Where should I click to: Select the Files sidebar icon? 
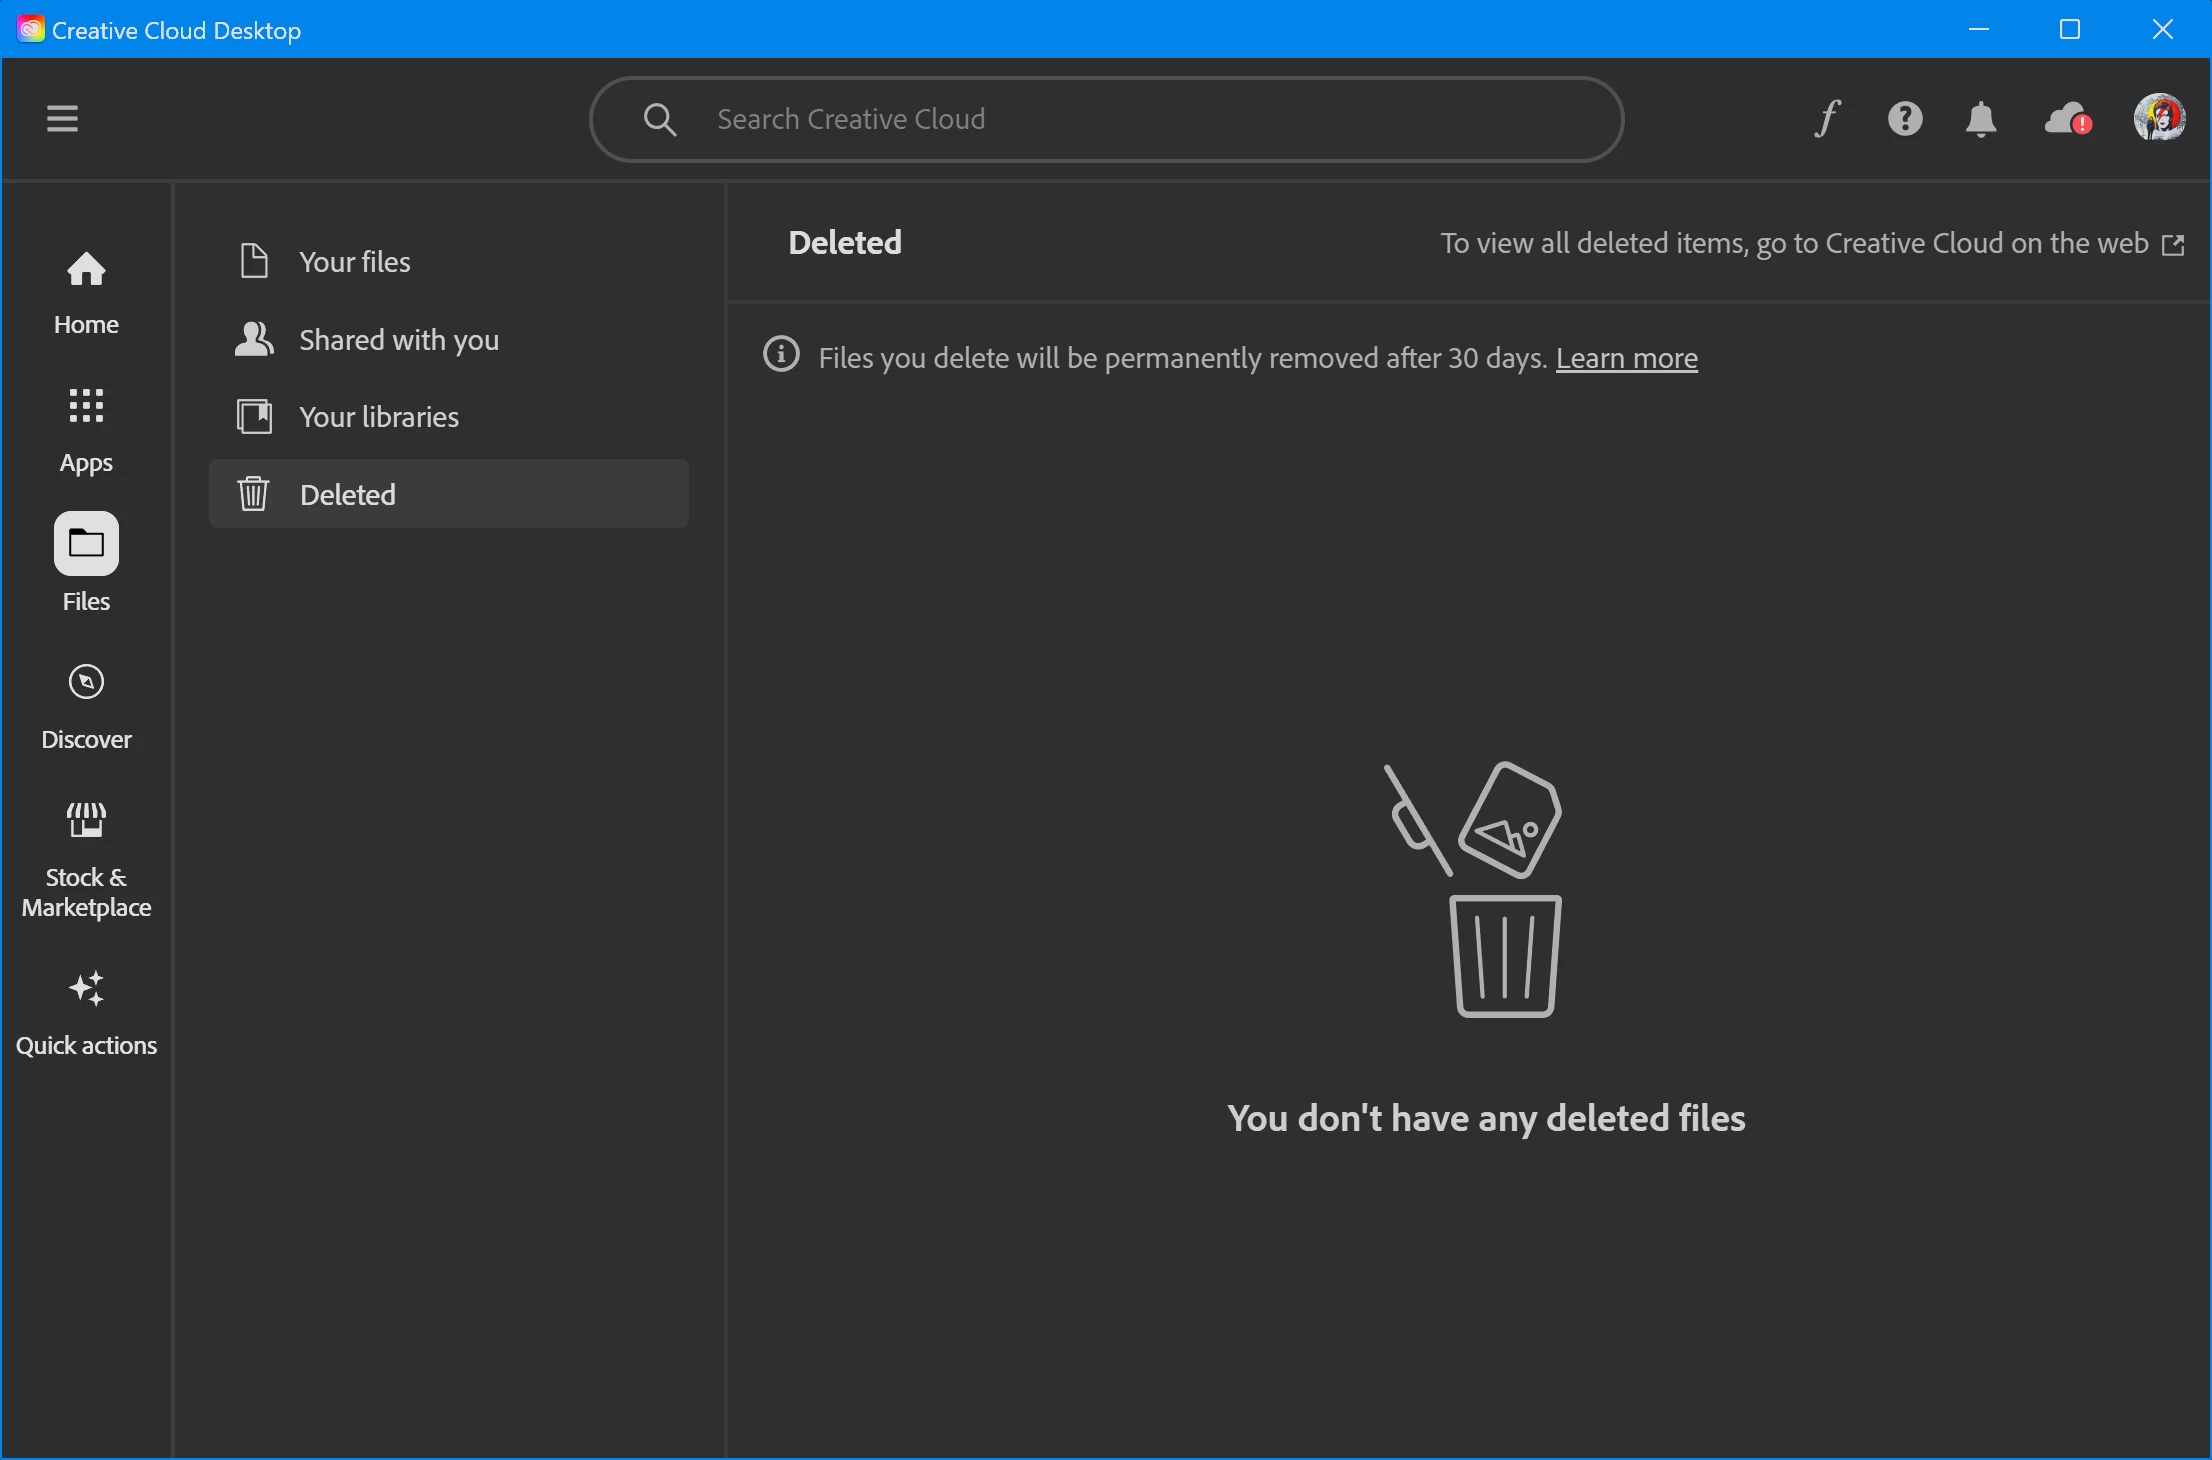86,546
